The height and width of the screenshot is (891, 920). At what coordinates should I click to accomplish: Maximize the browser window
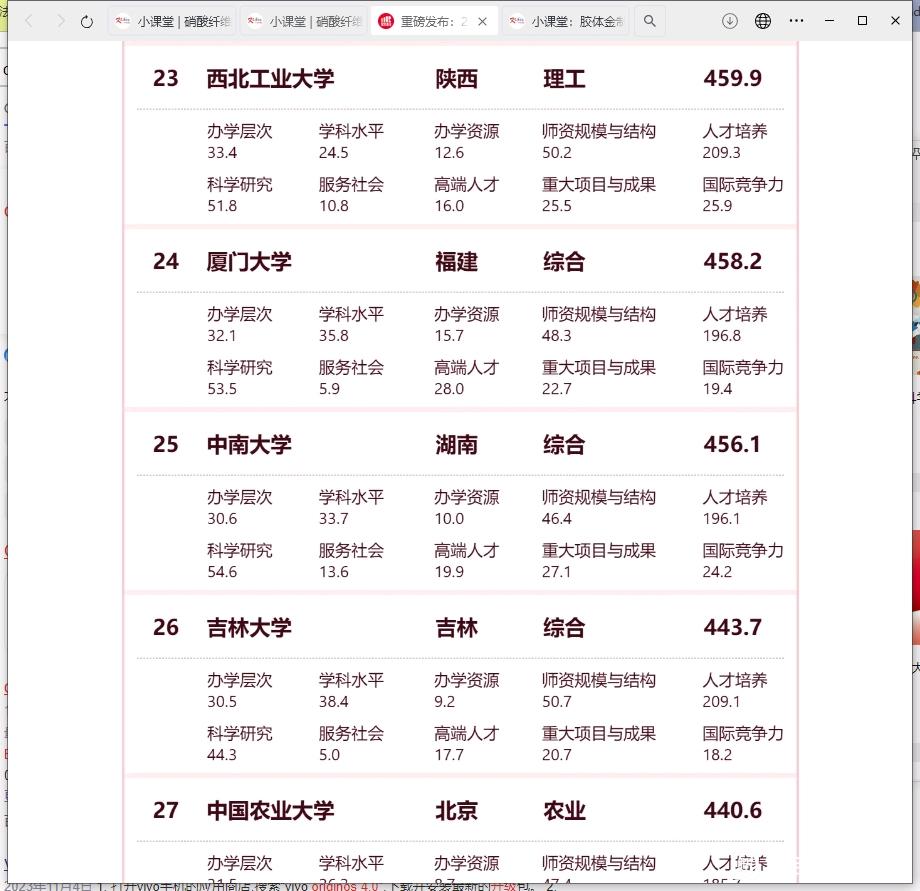[x=862, y=21]
